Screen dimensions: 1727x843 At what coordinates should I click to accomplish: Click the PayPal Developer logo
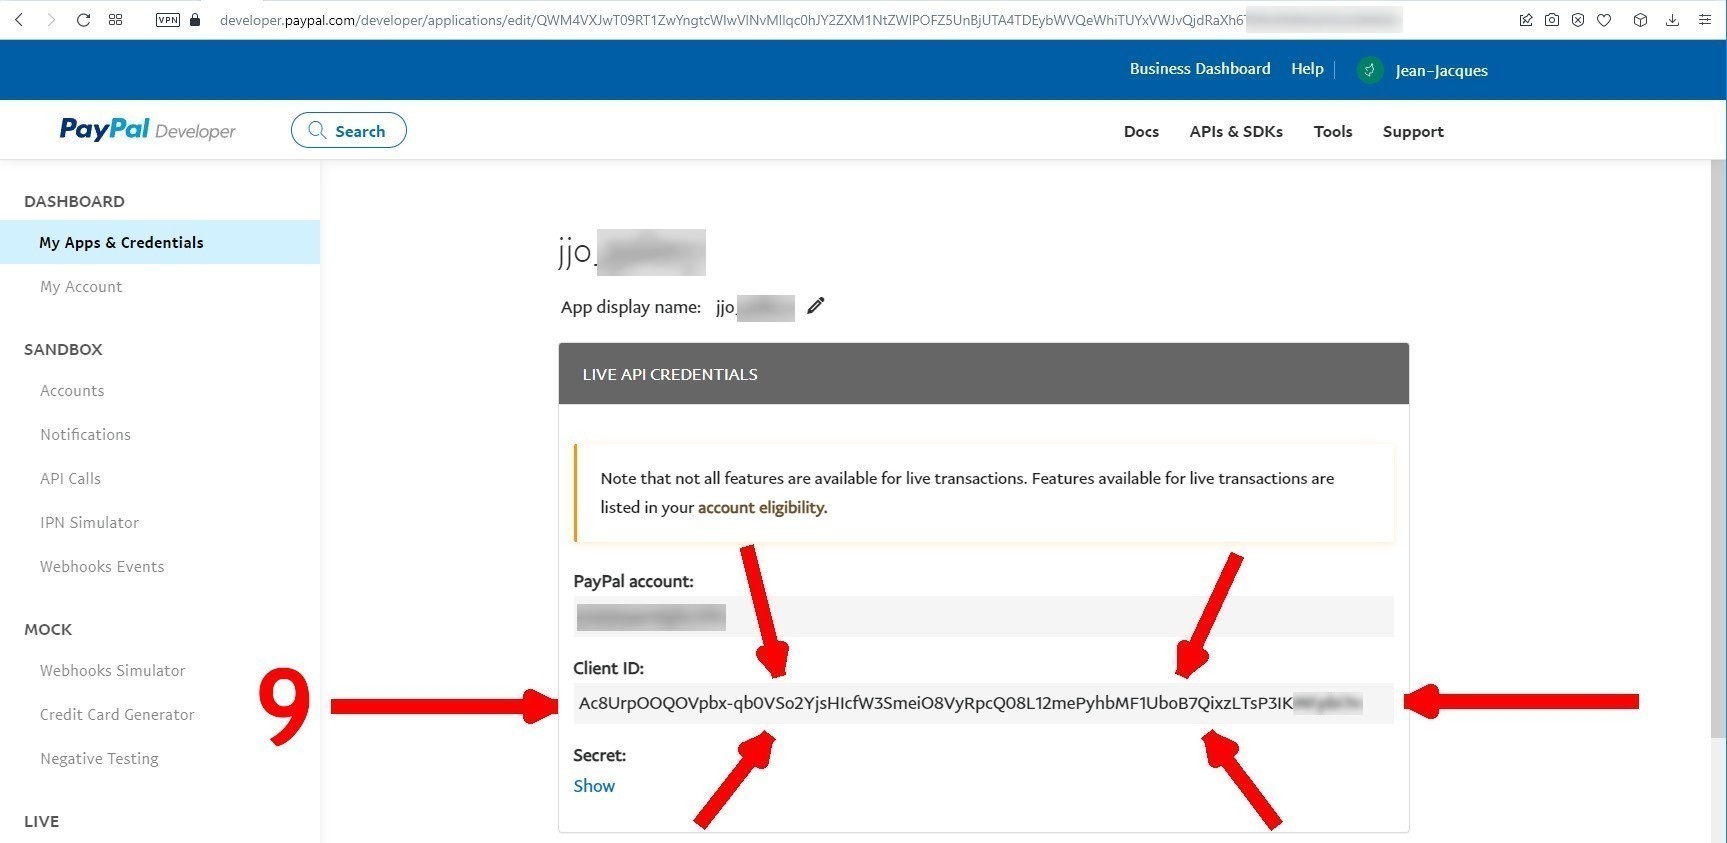click(x=147, y=130)
